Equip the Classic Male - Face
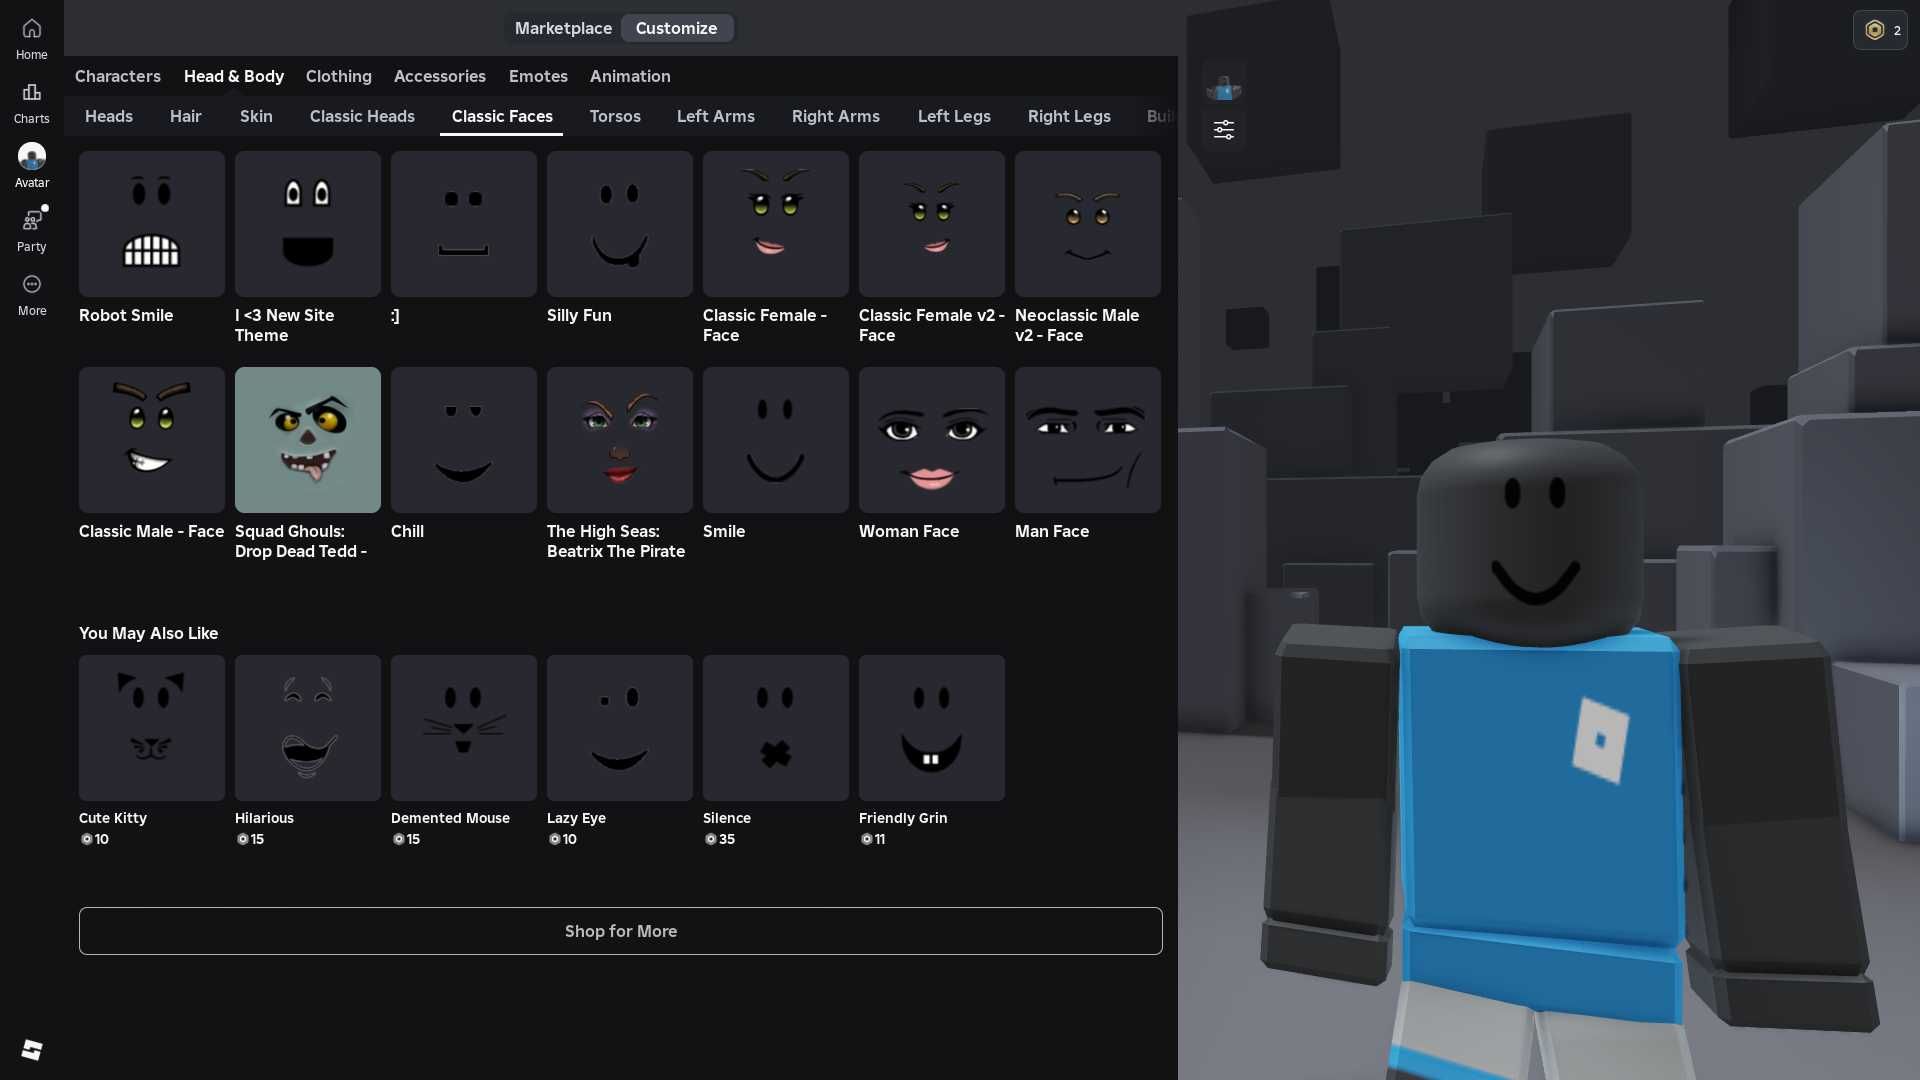The image size is (1920, 1080). (152, 440)
